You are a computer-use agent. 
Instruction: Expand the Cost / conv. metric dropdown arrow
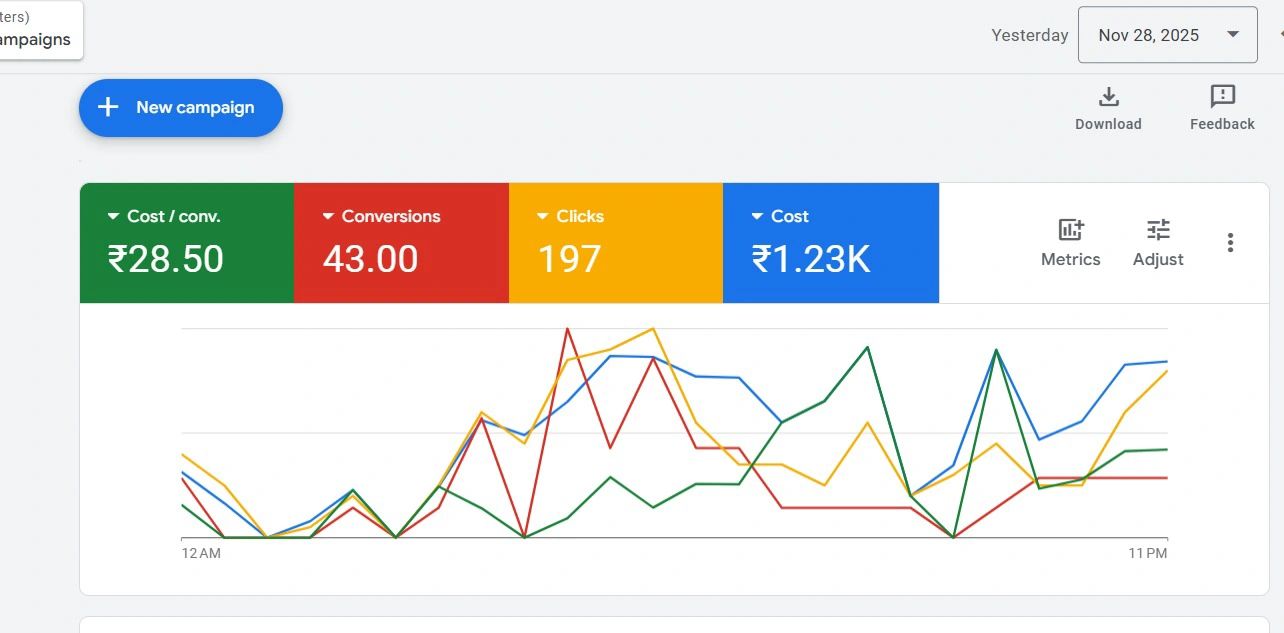(113, 216)
